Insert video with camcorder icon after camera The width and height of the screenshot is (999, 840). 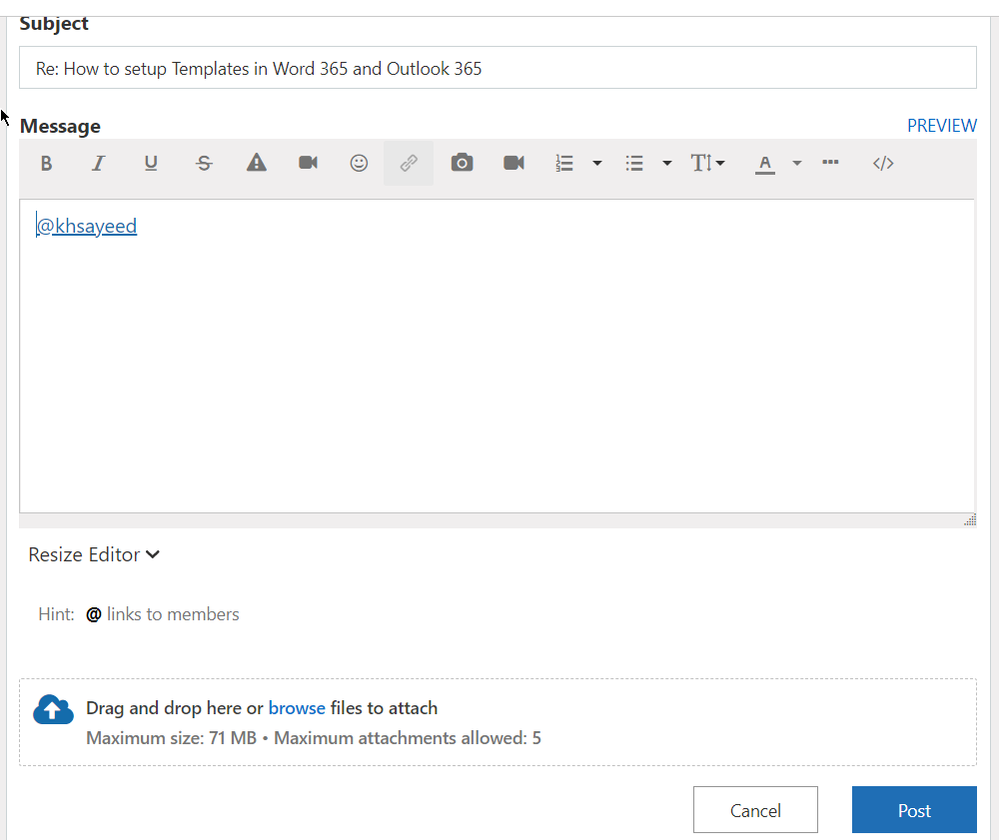(514, 163)
